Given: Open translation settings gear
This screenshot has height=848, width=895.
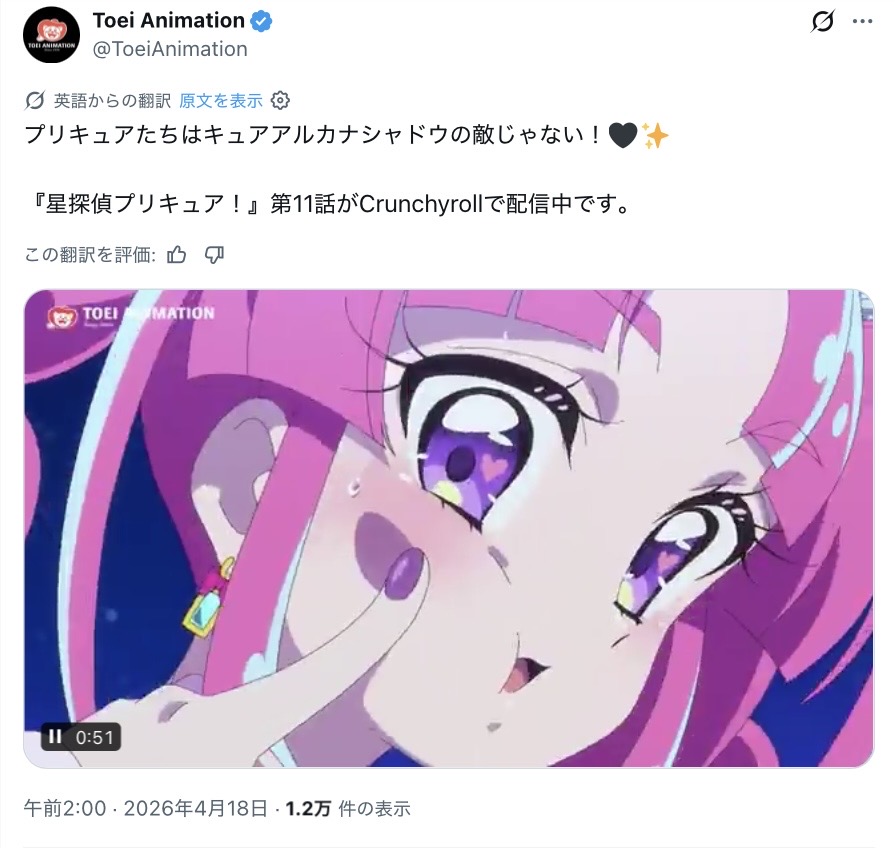Looking at the screenshot, I should pos(280,101).
